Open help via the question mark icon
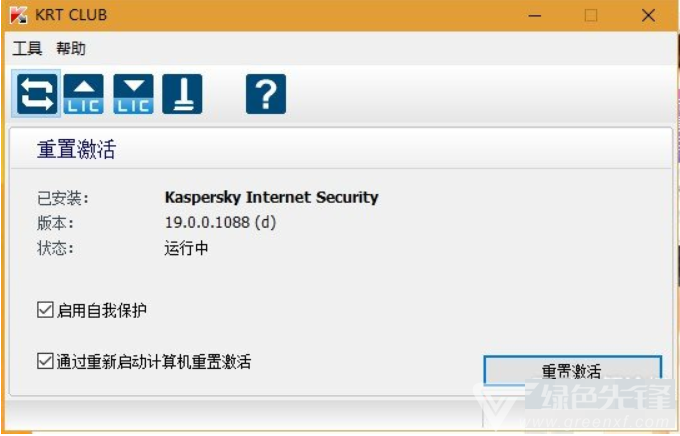680x436 pixels. coord(266,94)
